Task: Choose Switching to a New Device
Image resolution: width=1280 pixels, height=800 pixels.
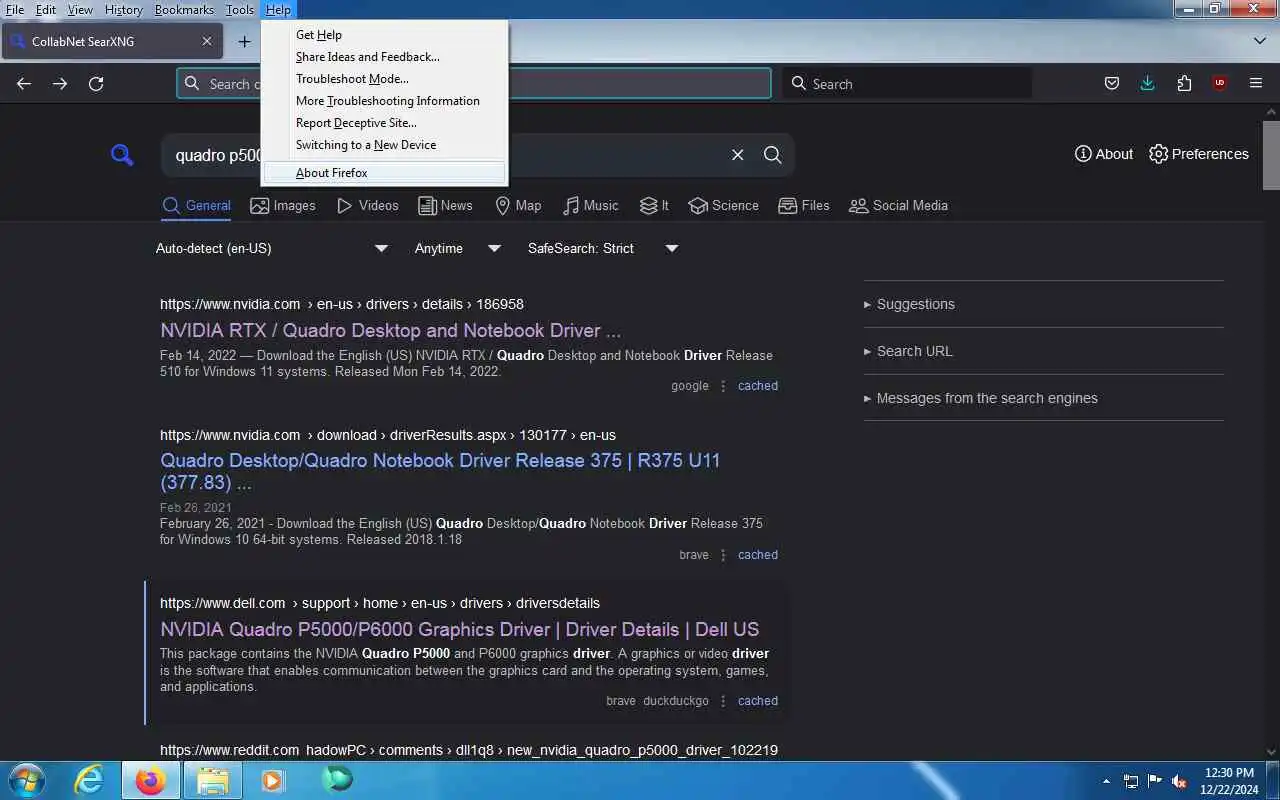Action: pos(385,145)
